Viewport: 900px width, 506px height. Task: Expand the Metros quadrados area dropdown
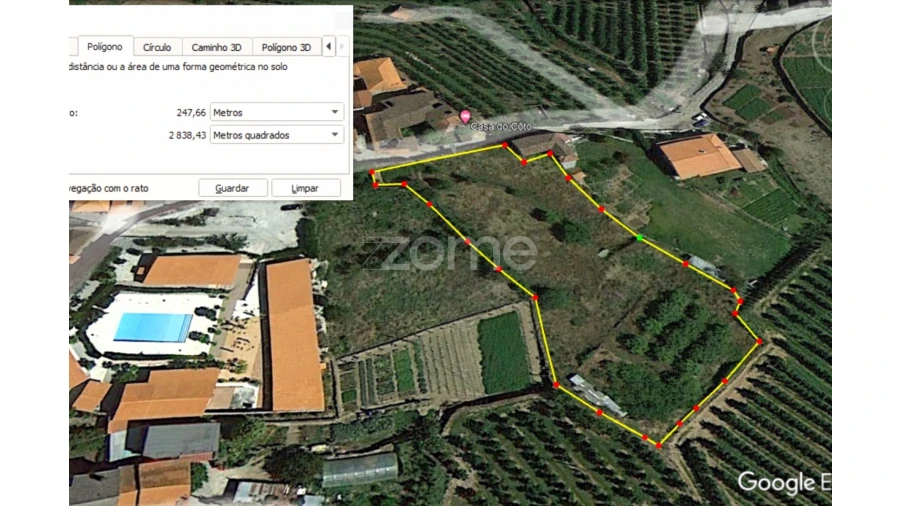point(277,135)
